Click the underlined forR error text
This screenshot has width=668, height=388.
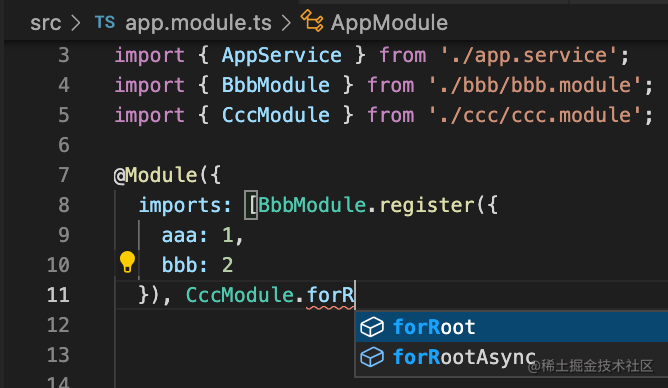(x=330, y=295)
